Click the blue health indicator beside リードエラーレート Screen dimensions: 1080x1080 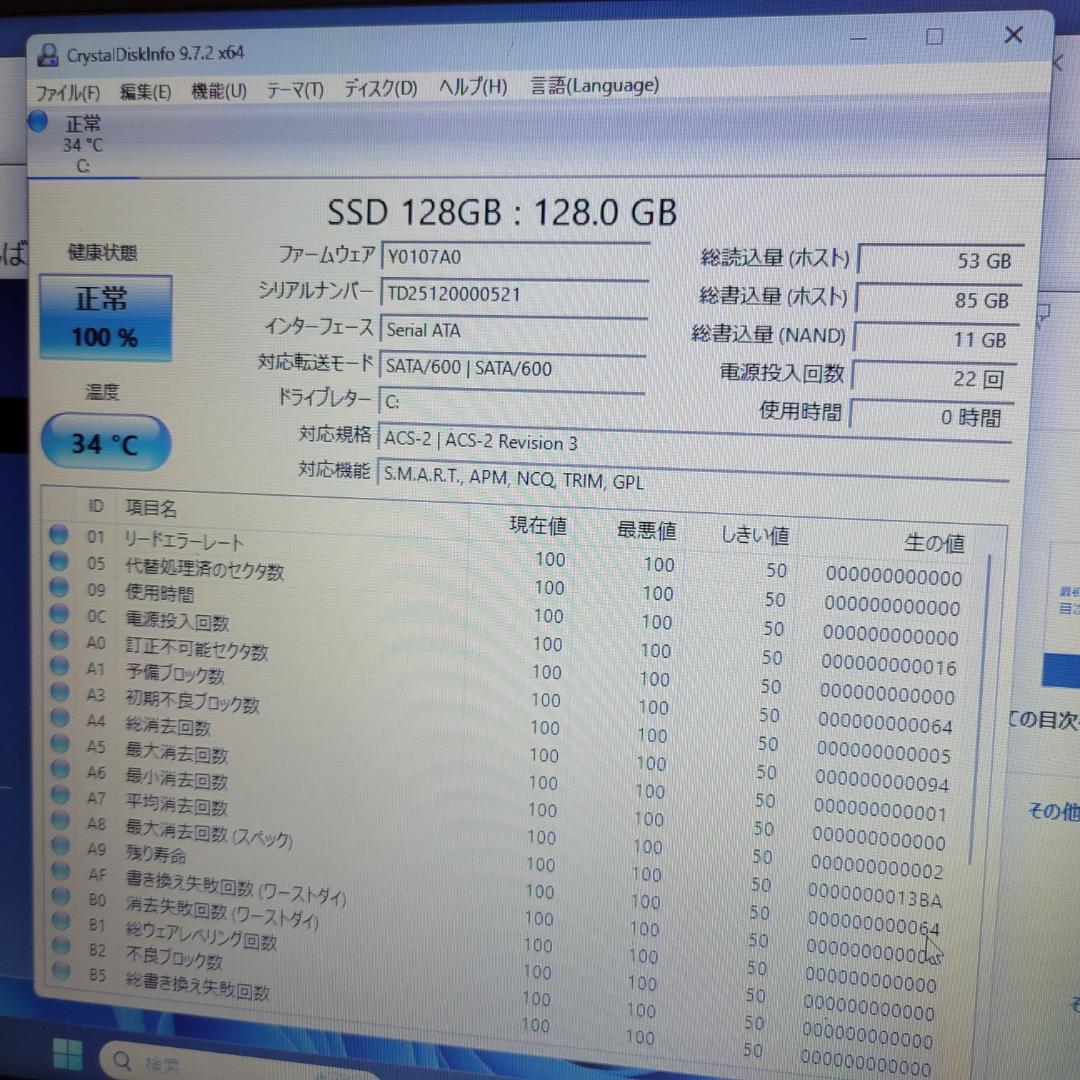click(58, 537)
